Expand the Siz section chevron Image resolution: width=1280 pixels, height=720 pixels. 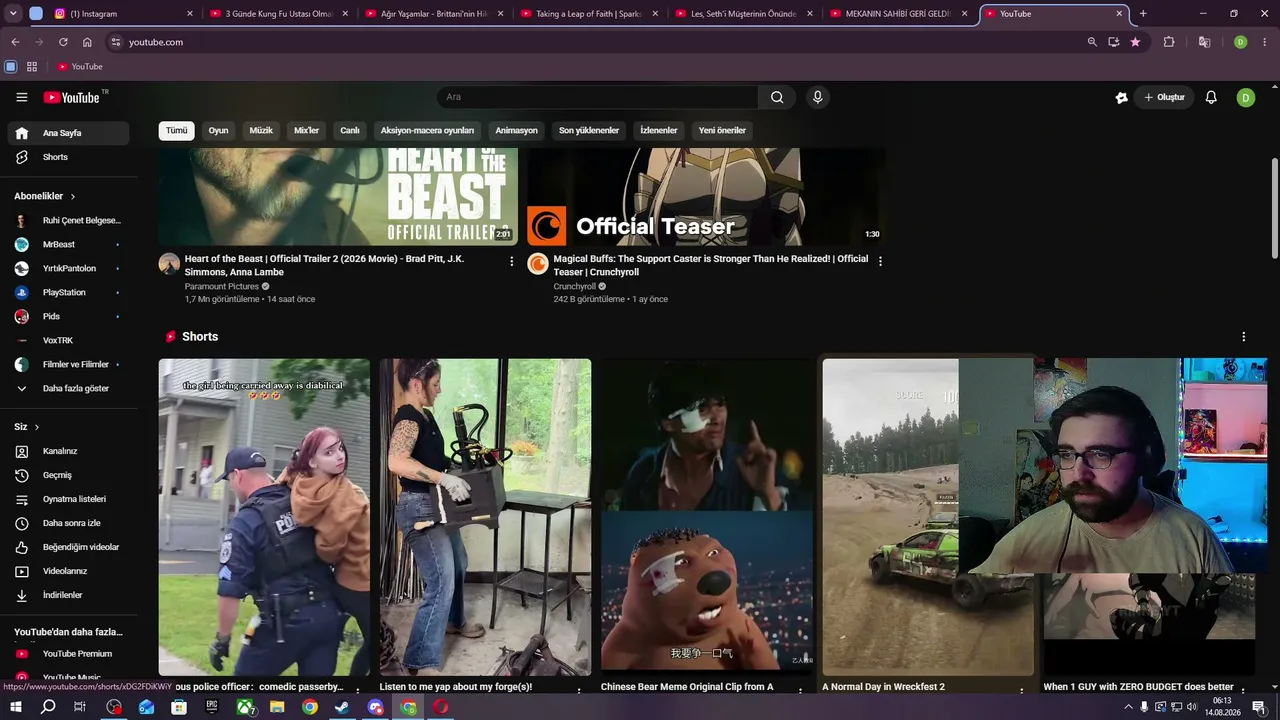(37, 427)
